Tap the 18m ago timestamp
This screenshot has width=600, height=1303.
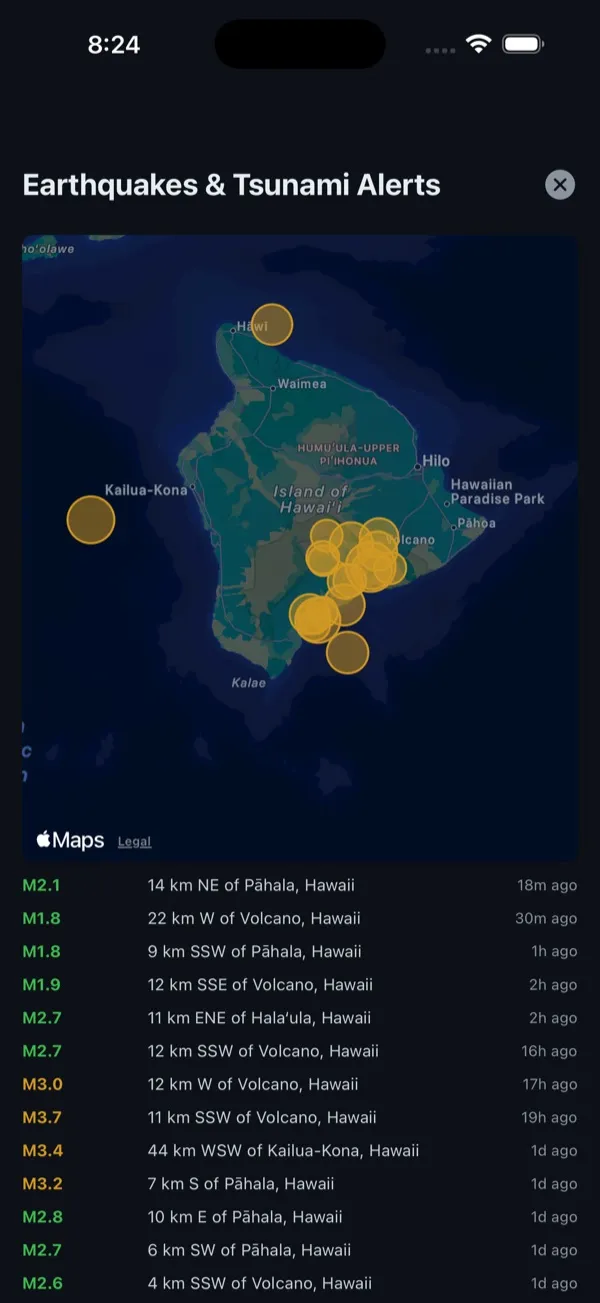point(547,885)
